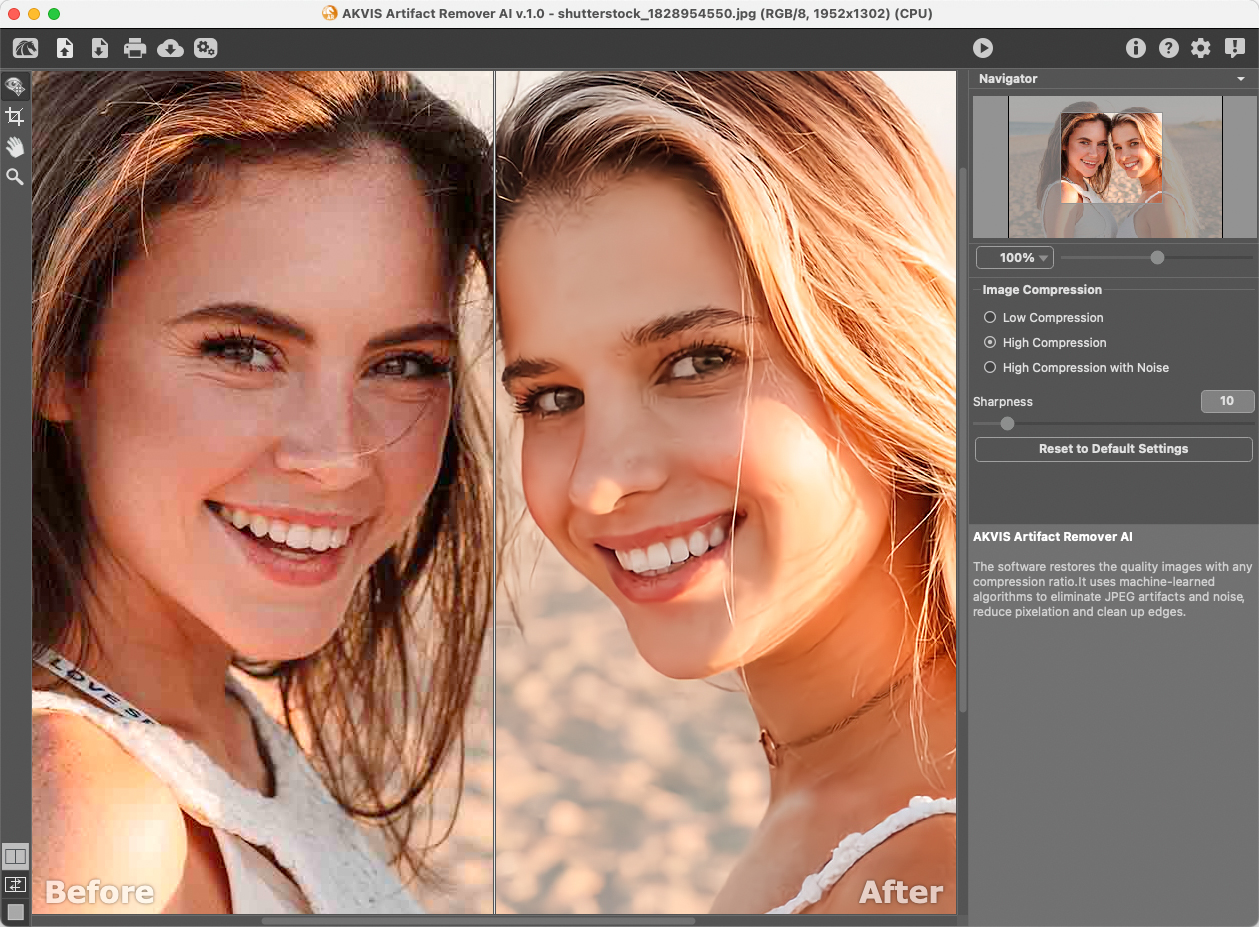Open the AKVIS home page horse icon
Screen dimensions: 1259x927
pos(26,48)
